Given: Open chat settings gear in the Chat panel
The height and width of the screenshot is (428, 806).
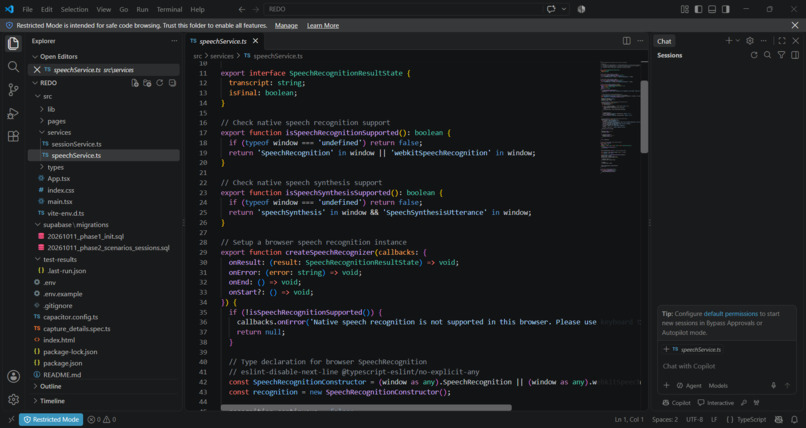Looking at the screenshot, I should click(x=749, y=41).
